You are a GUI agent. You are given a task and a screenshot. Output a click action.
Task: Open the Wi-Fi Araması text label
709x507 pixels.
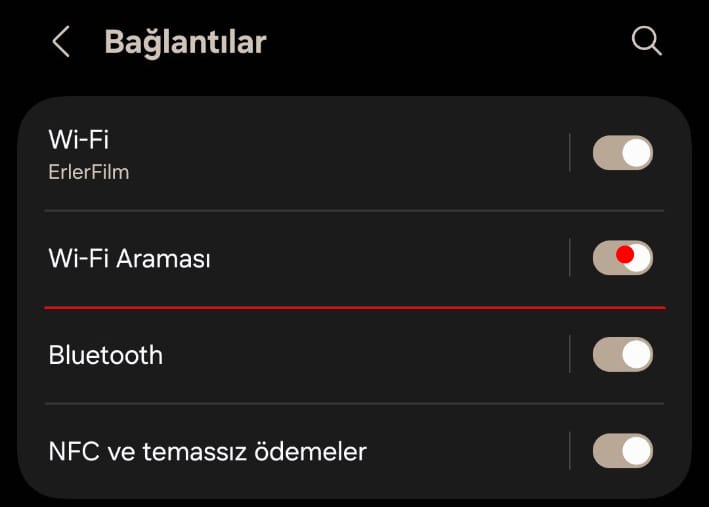point(130,258)
